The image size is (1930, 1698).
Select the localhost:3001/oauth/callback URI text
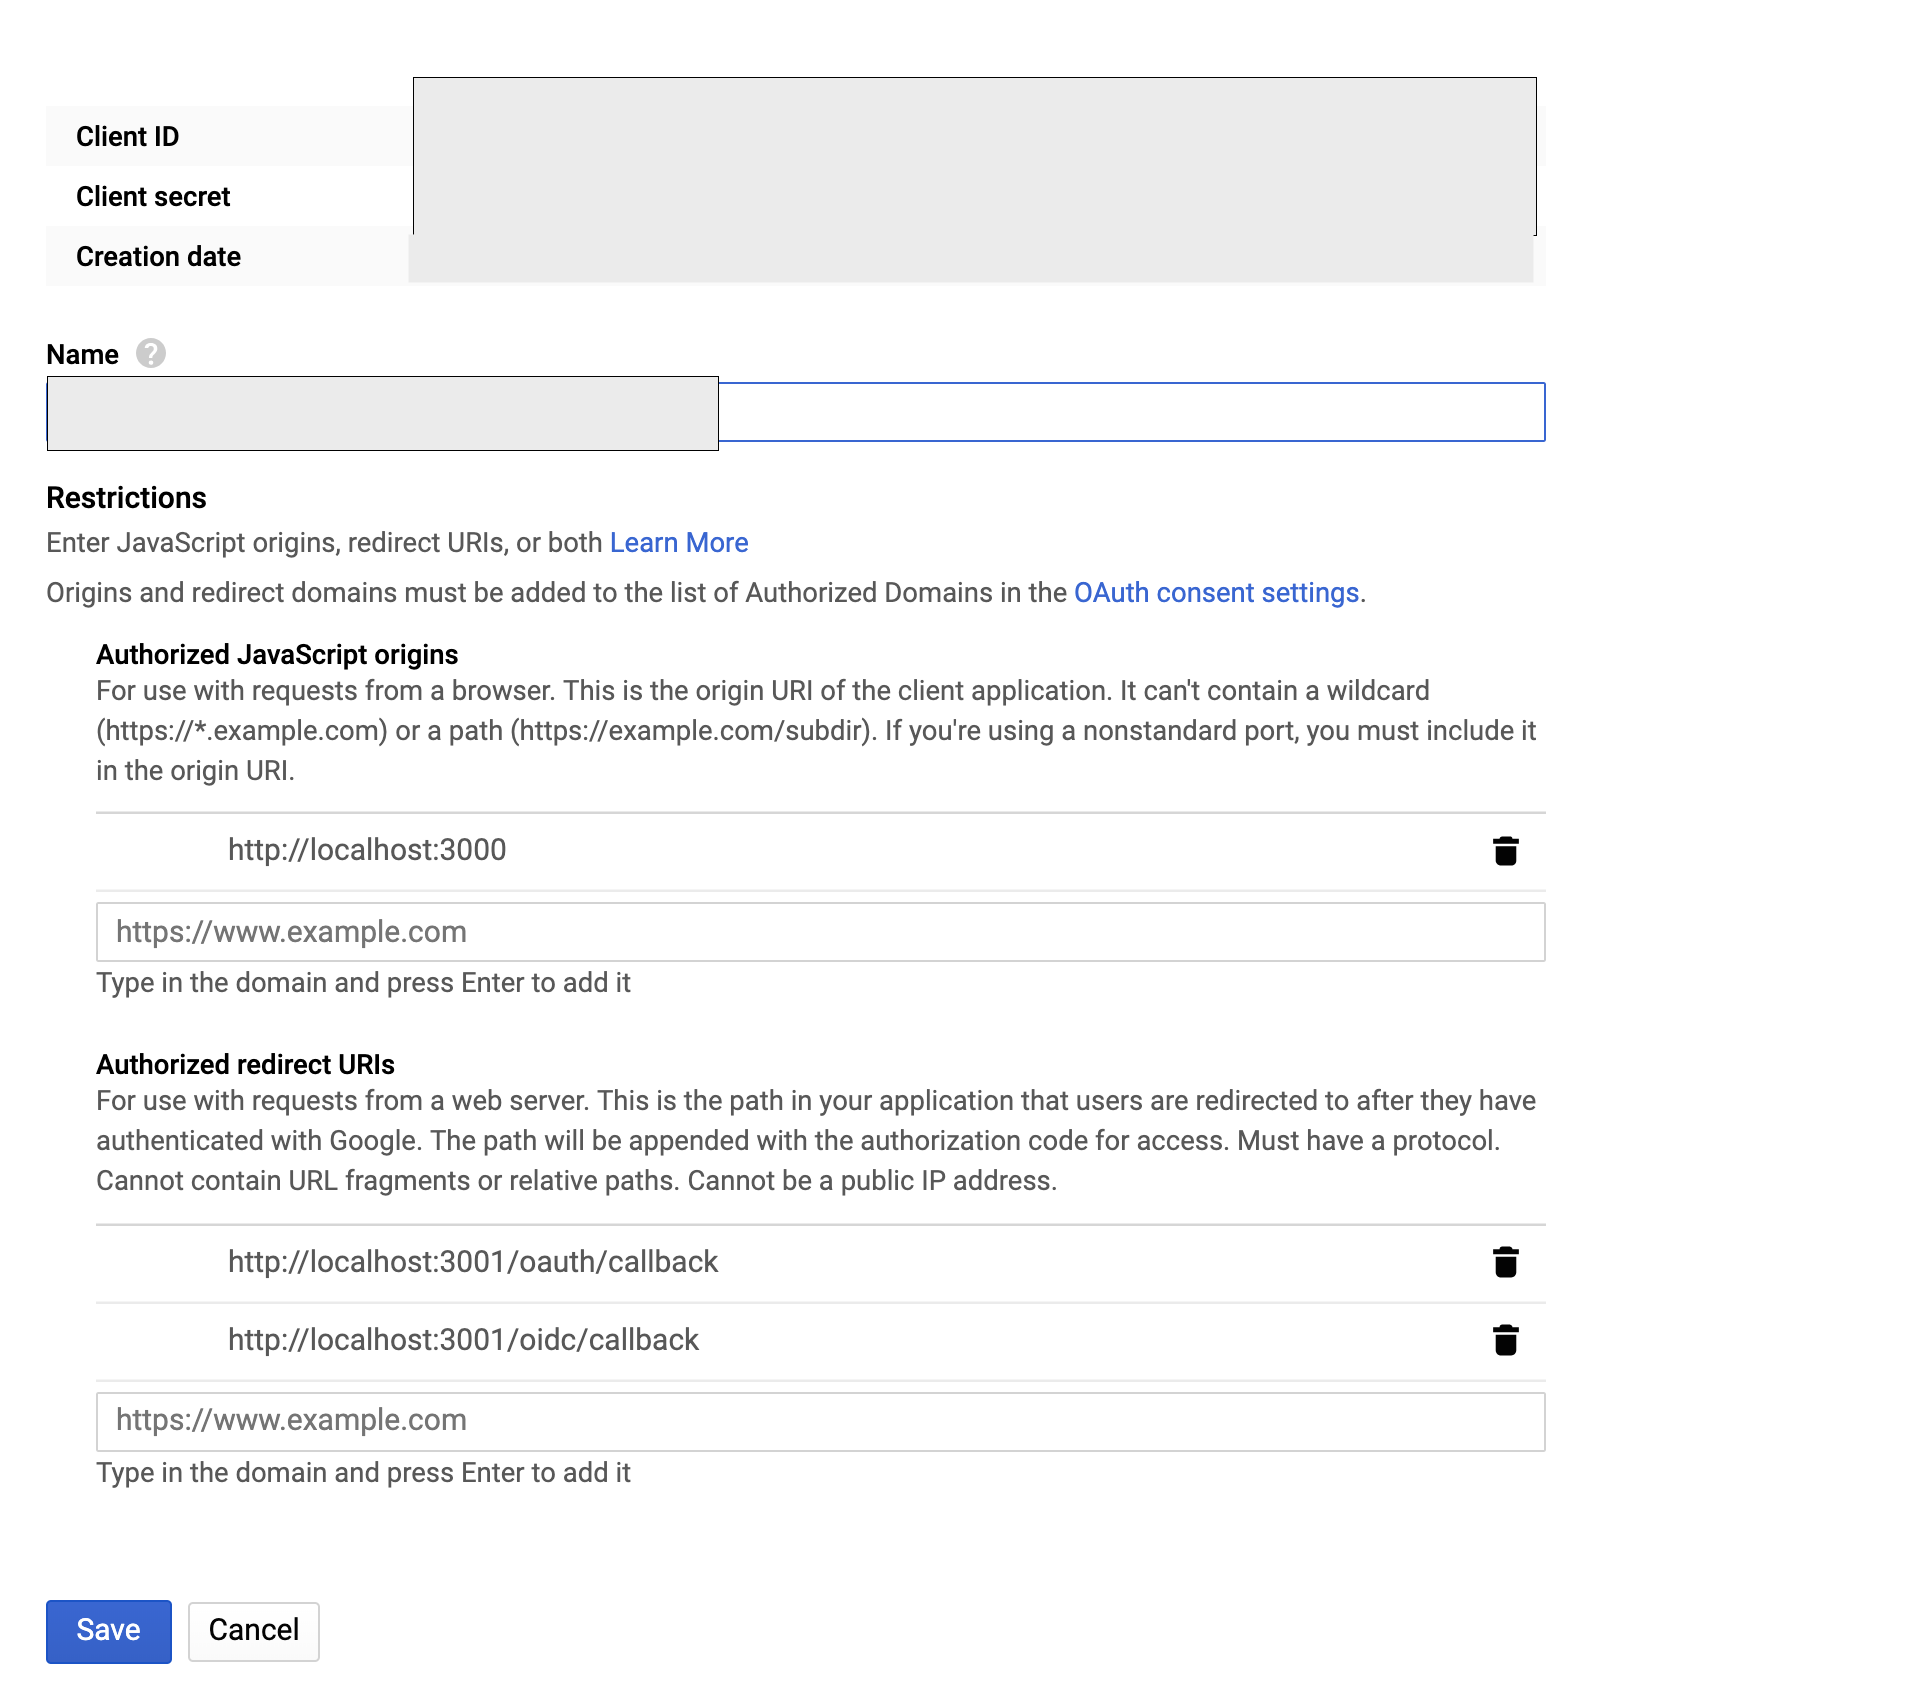tap(473, 1262)
